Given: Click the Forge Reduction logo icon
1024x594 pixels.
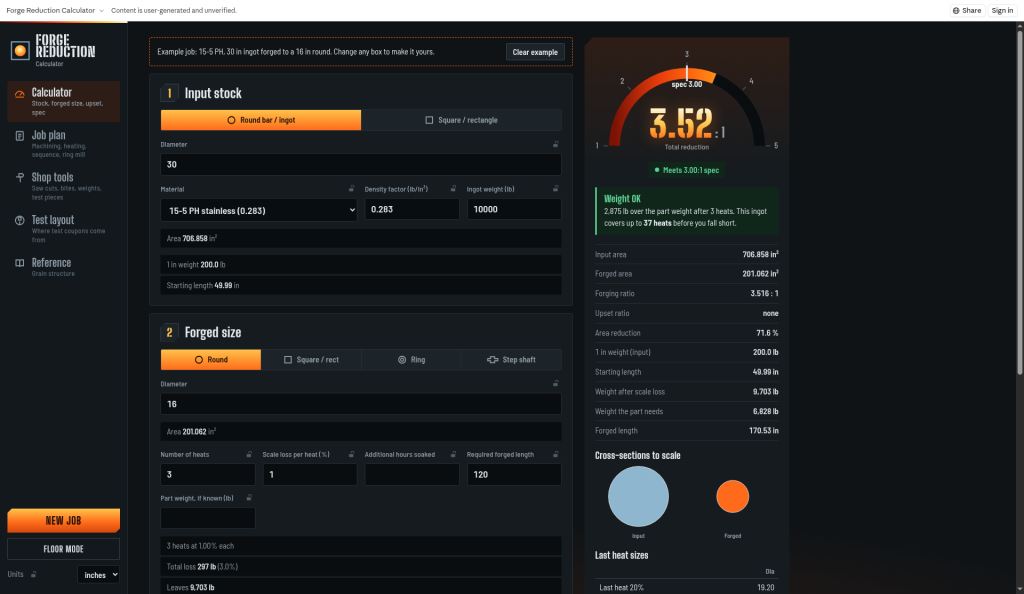Looking at the screenshot, I should coord(20,50).
